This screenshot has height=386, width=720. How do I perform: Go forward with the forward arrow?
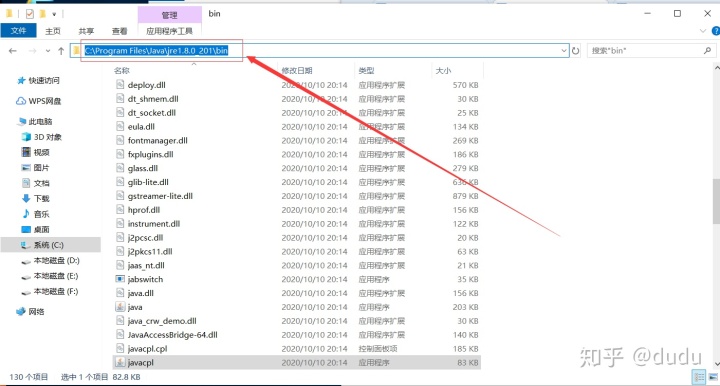tap(32, 50)
